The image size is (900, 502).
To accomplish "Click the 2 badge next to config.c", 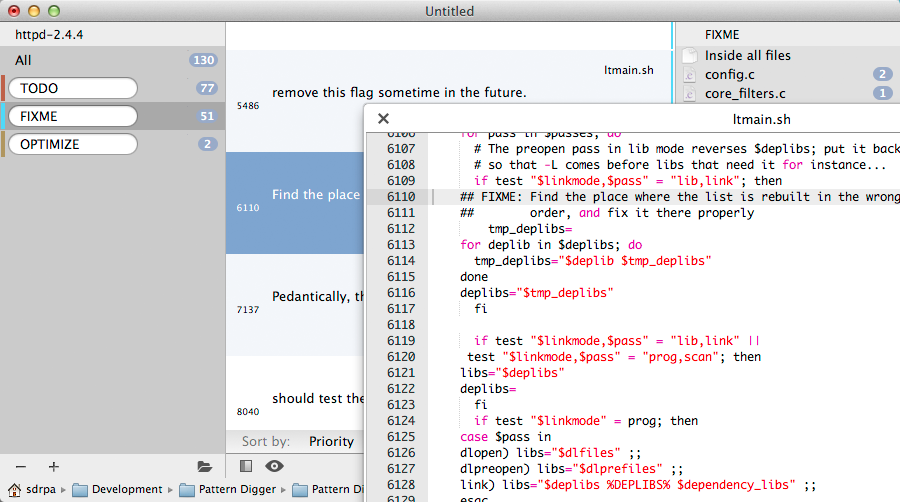I will click(x=882, y=74).
